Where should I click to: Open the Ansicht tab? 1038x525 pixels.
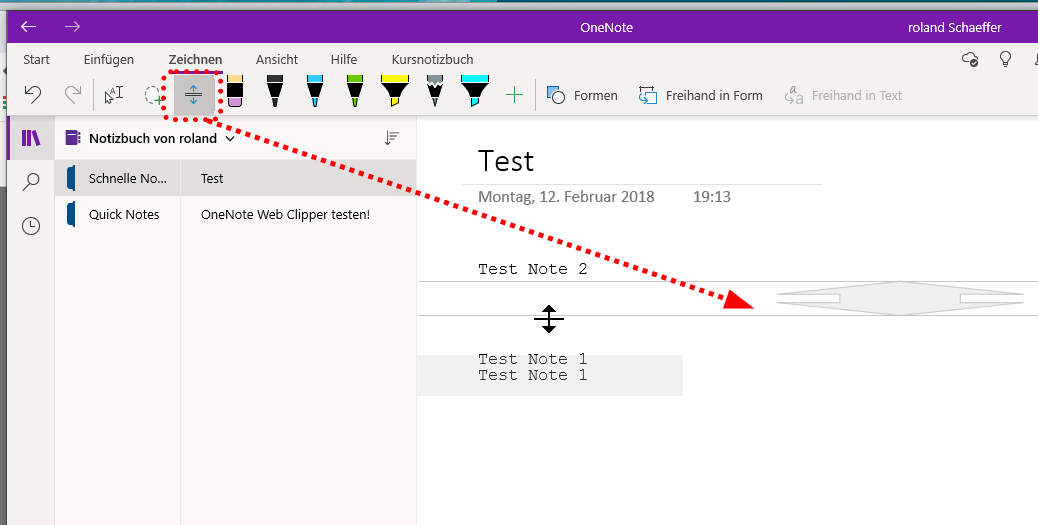click(277, 60)
